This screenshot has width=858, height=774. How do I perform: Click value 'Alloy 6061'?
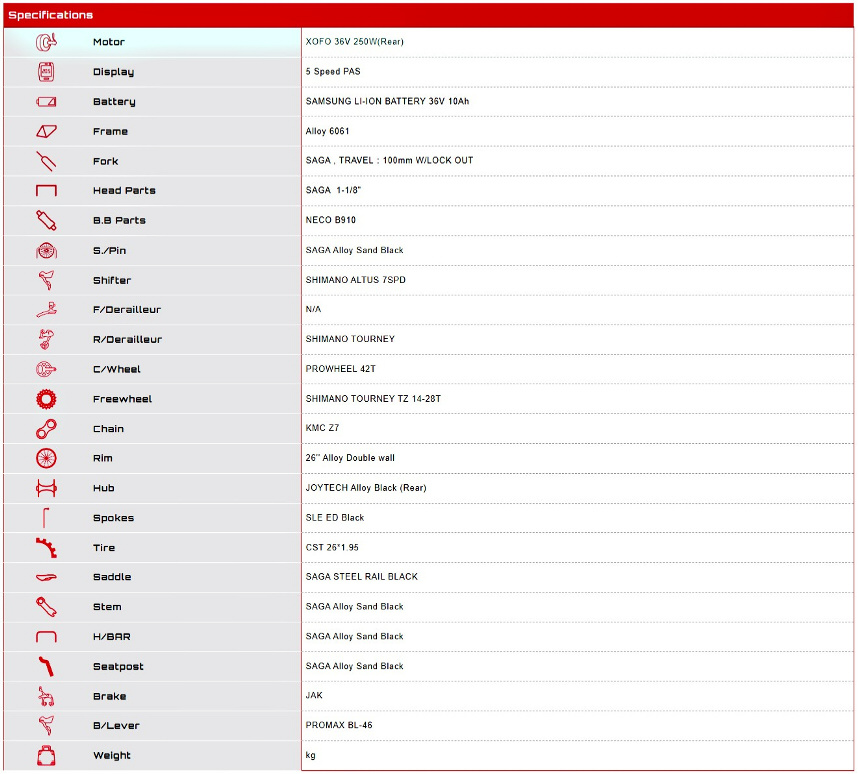[327, 131]
